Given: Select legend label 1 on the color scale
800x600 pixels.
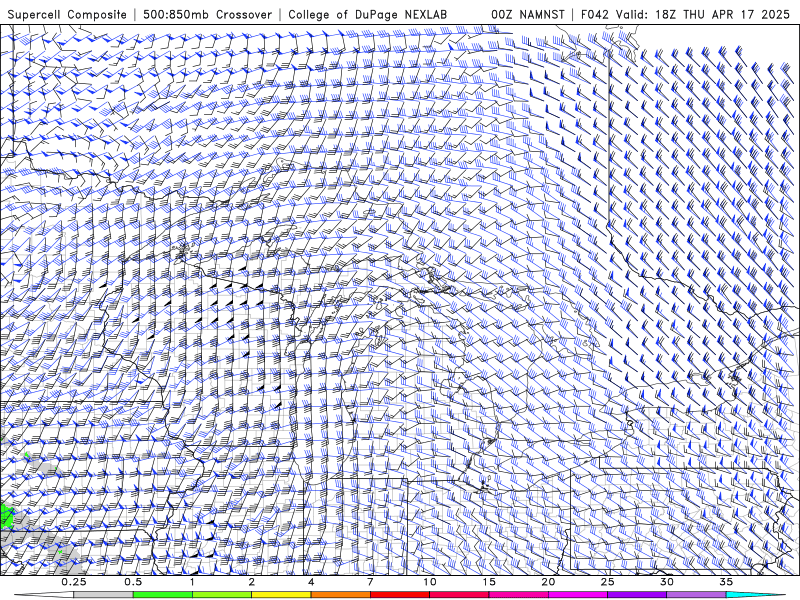Looking at the screenshot, I should point(192,582).
